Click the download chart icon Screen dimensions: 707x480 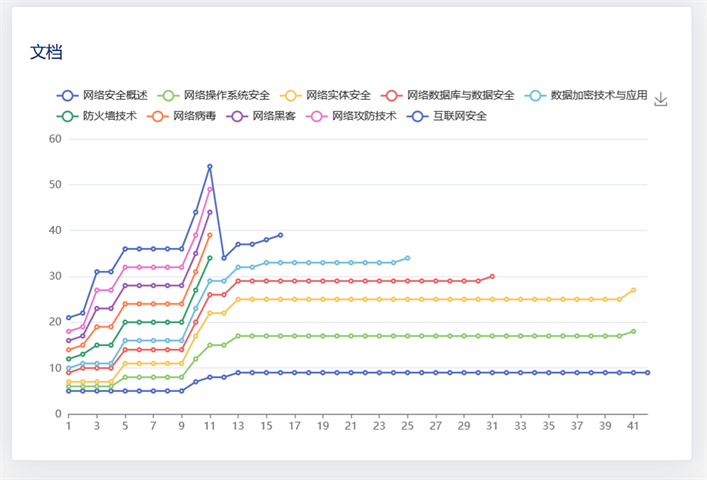point(660,99)
